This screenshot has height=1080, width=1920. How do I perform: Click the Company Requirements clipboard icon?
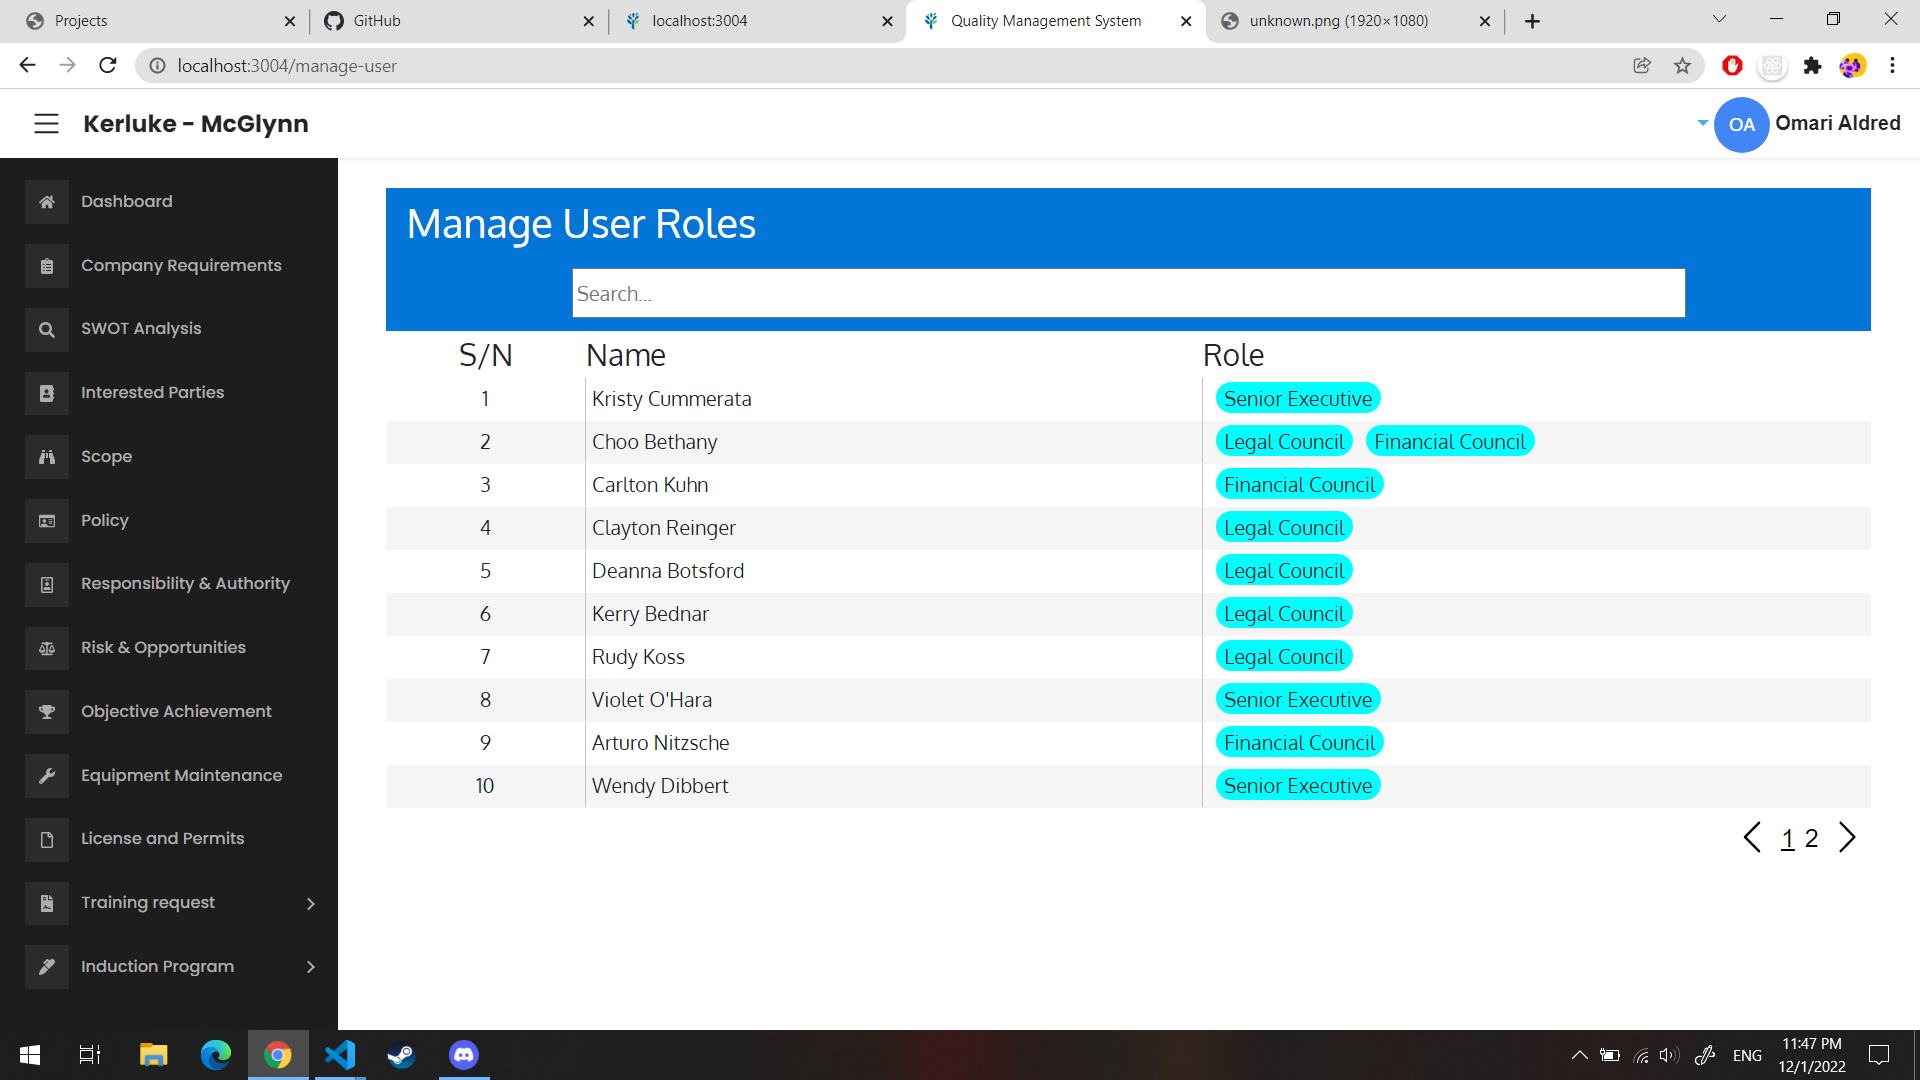point(47,266)
